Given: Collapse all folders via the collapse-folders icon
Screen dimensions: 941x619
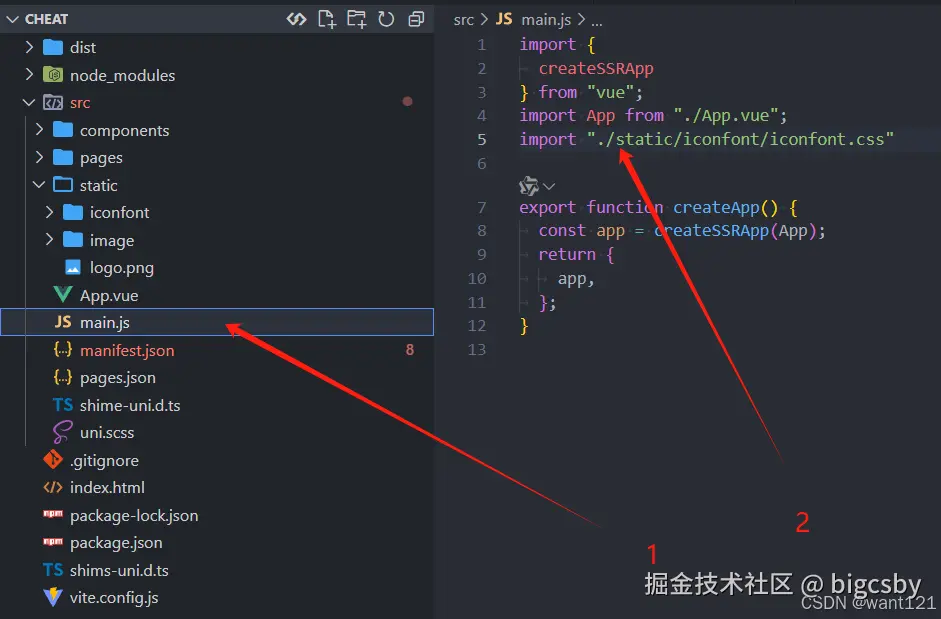Looking at the screenshot, I should [x=416, y=18].
